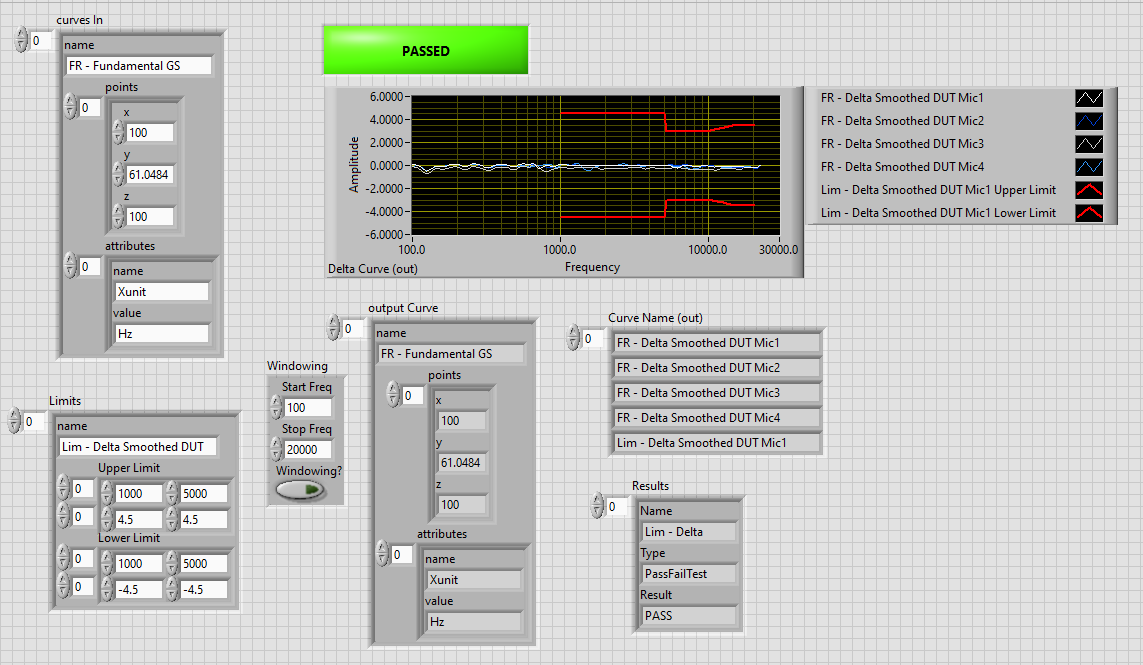The width and height of the screenshot is (1143, 665).
Task: Click the green PASSED indicator
Action: click(x=425, y=50)
